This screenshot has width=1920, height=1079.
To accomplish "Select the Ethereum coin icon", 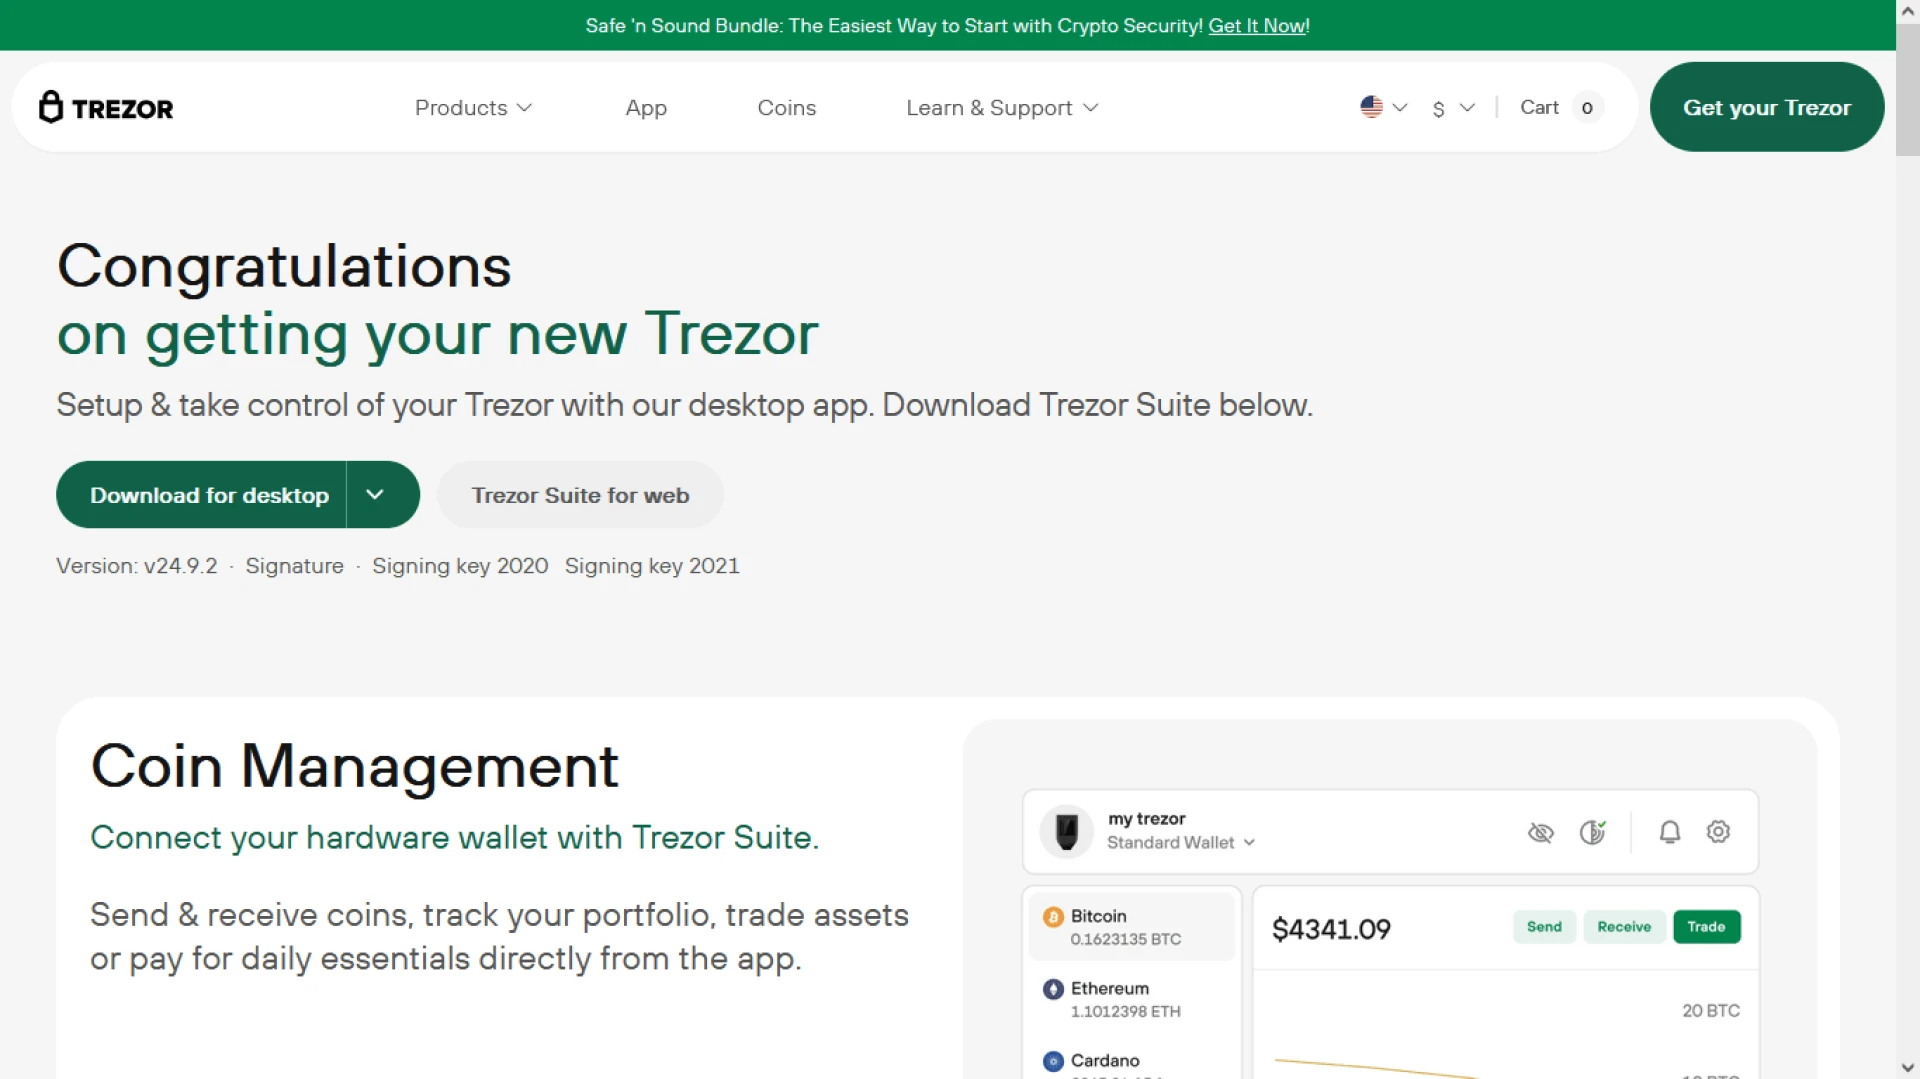I will 1053,989.
